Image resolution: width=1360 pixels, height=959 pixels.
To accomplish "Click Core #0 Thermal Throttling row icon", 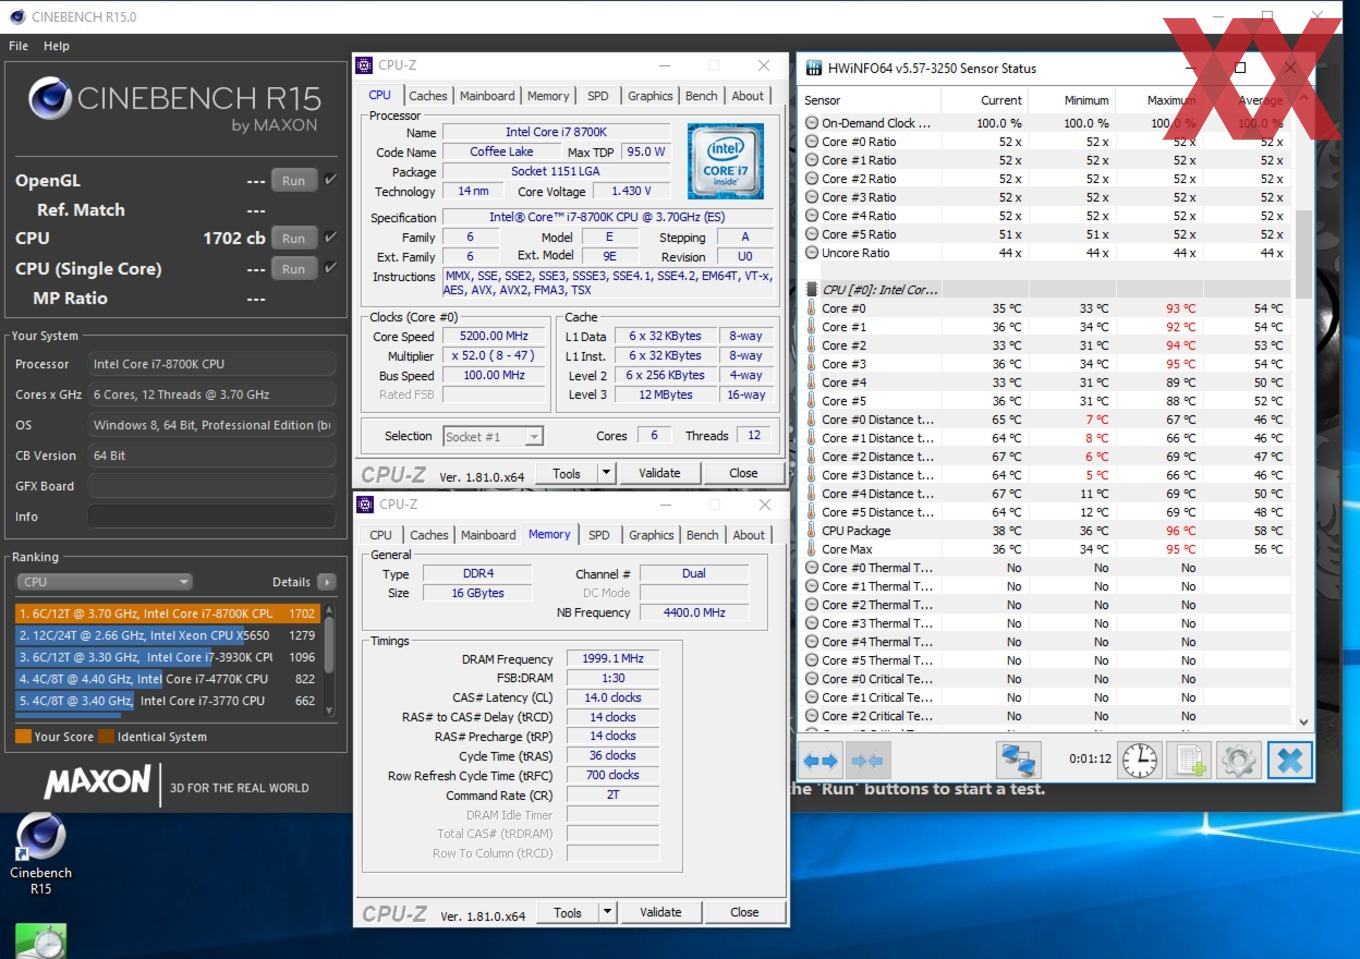I will click(x=811, y=567).
